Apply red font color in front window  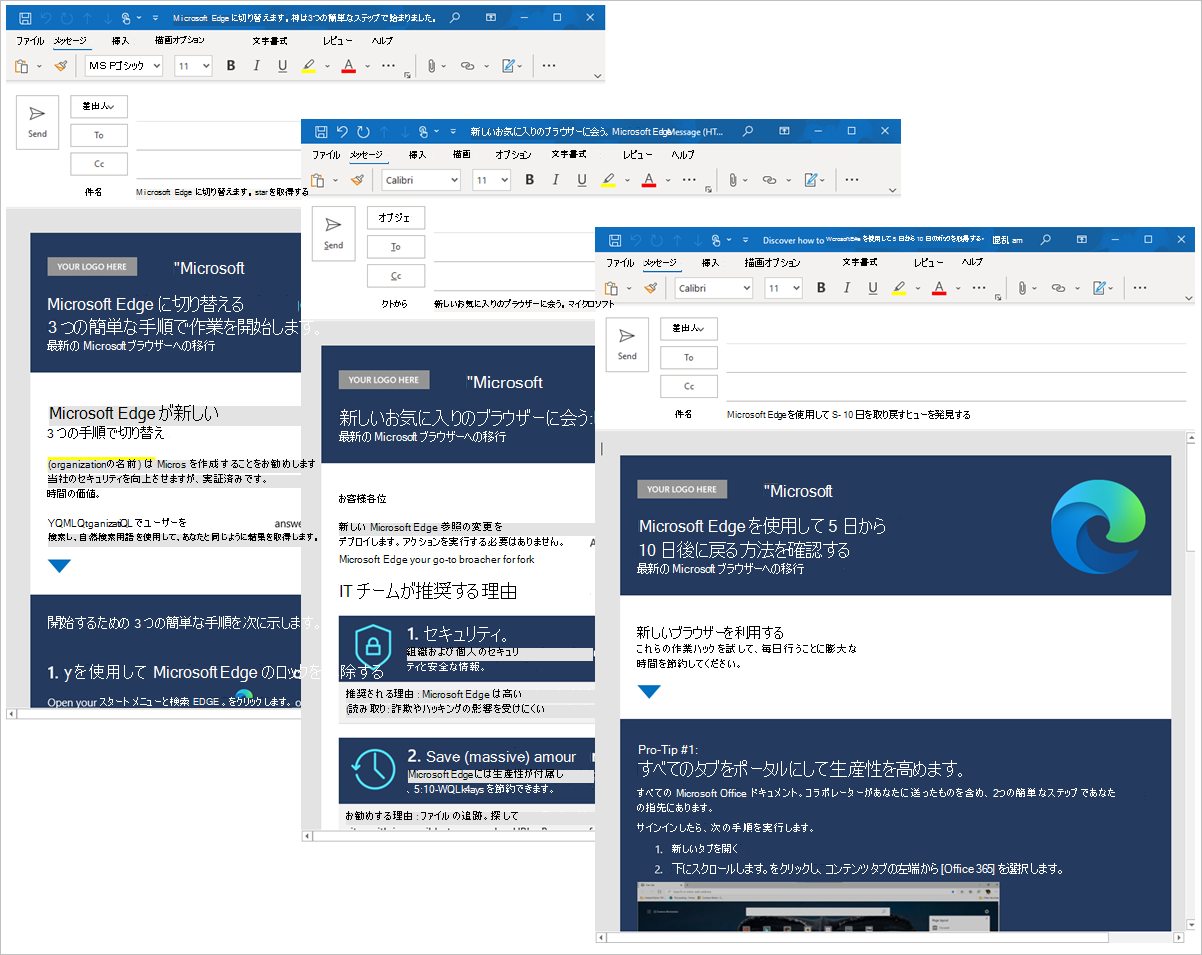(939, 288)
